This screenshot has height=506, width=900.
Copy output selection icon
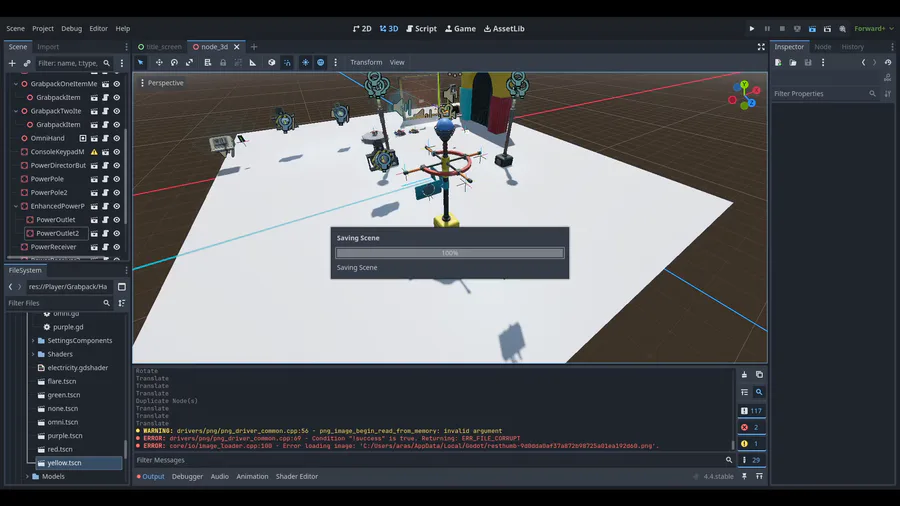point(759,375)
